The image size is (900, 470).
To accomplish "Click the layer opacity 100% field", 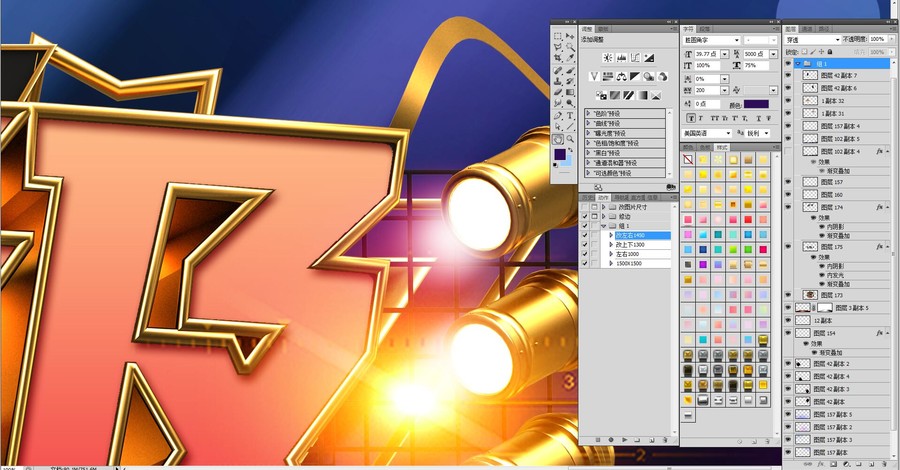I will [x=876, y=39].
